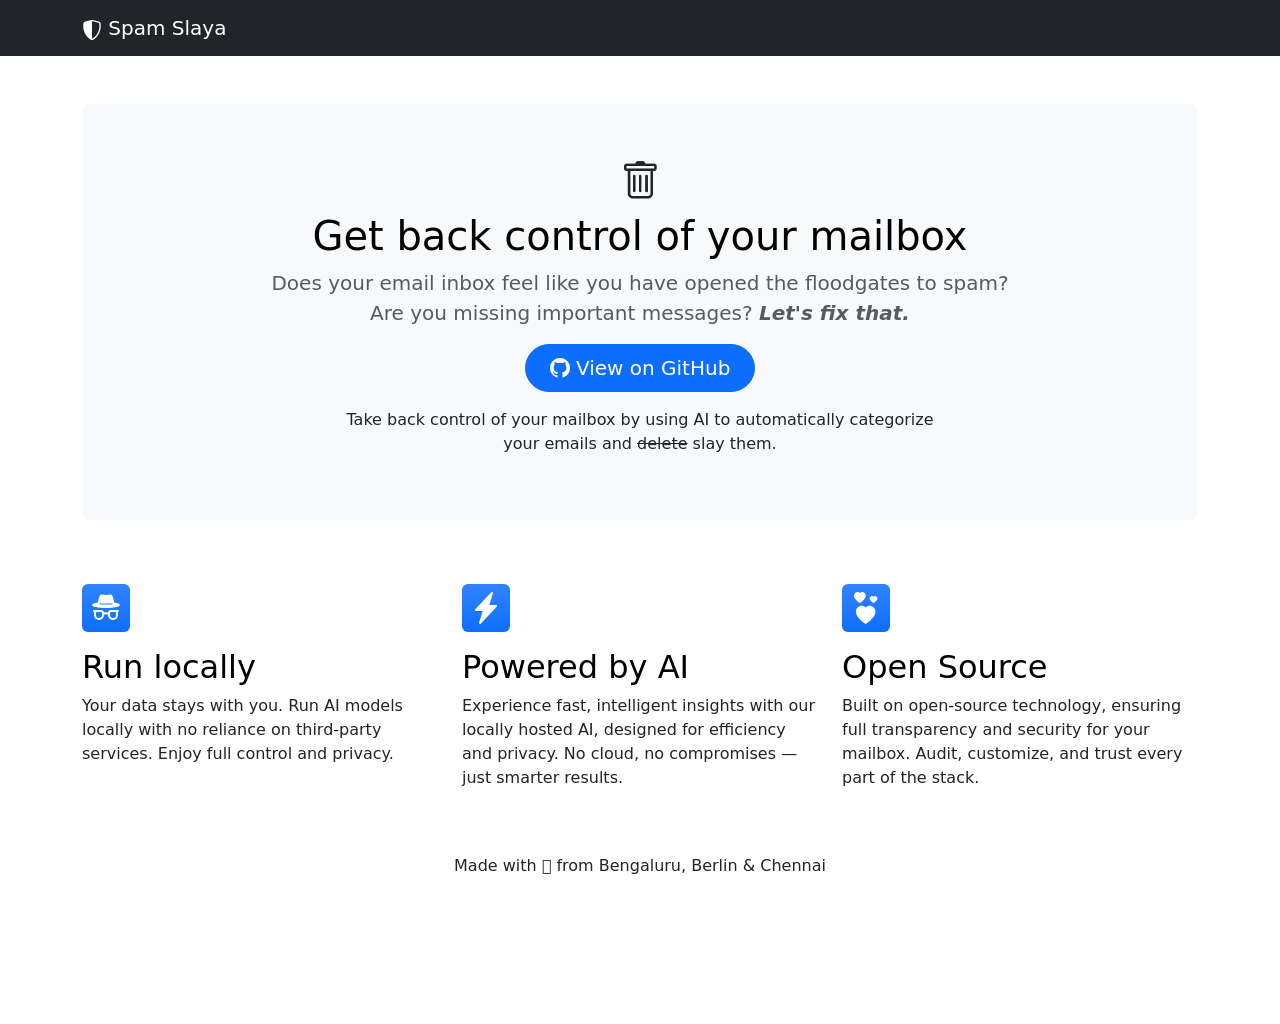
Task: Click the incognito icon above Run locally
Action: coord(106,608)
